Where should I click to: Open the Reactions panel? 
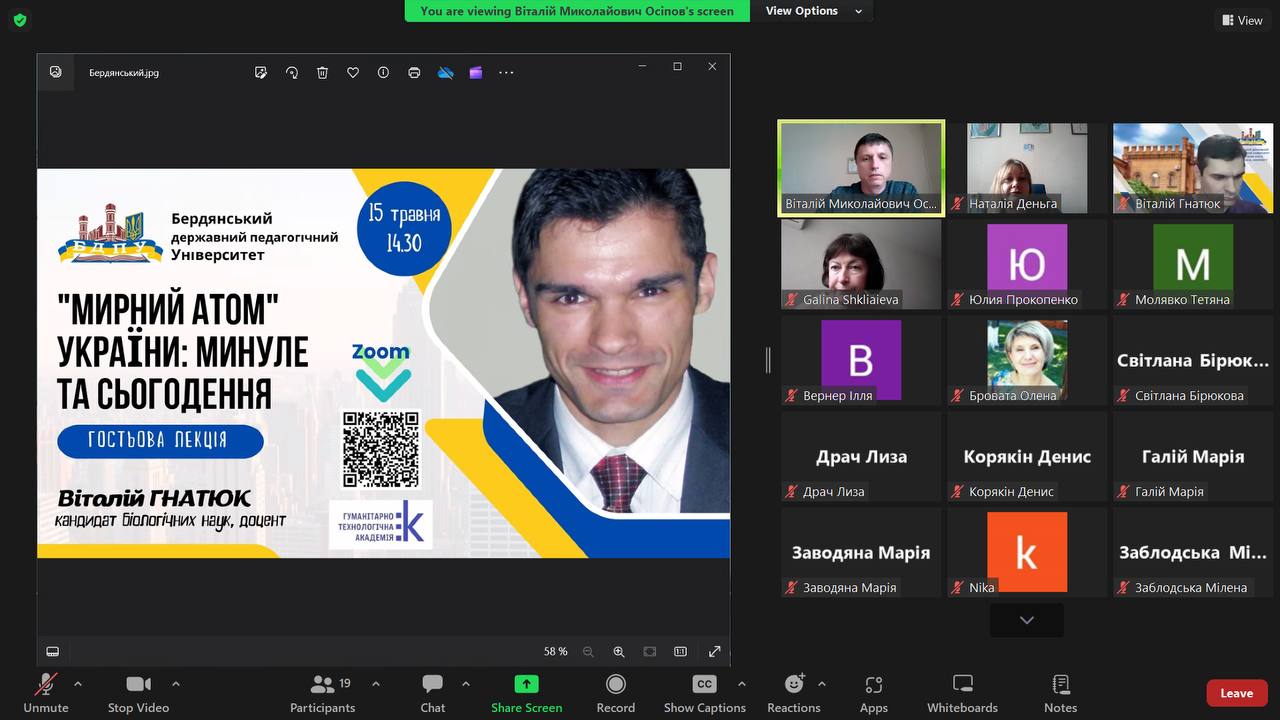pyautogui.click(x=794, y=693)
